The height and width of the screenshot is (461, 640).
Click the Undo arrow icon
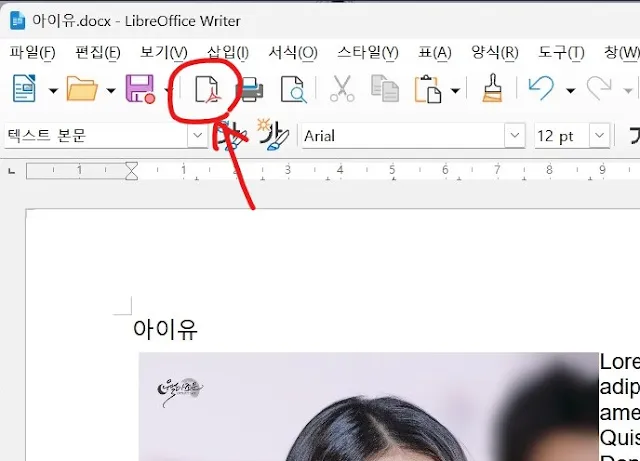click(x=541, y=88)
